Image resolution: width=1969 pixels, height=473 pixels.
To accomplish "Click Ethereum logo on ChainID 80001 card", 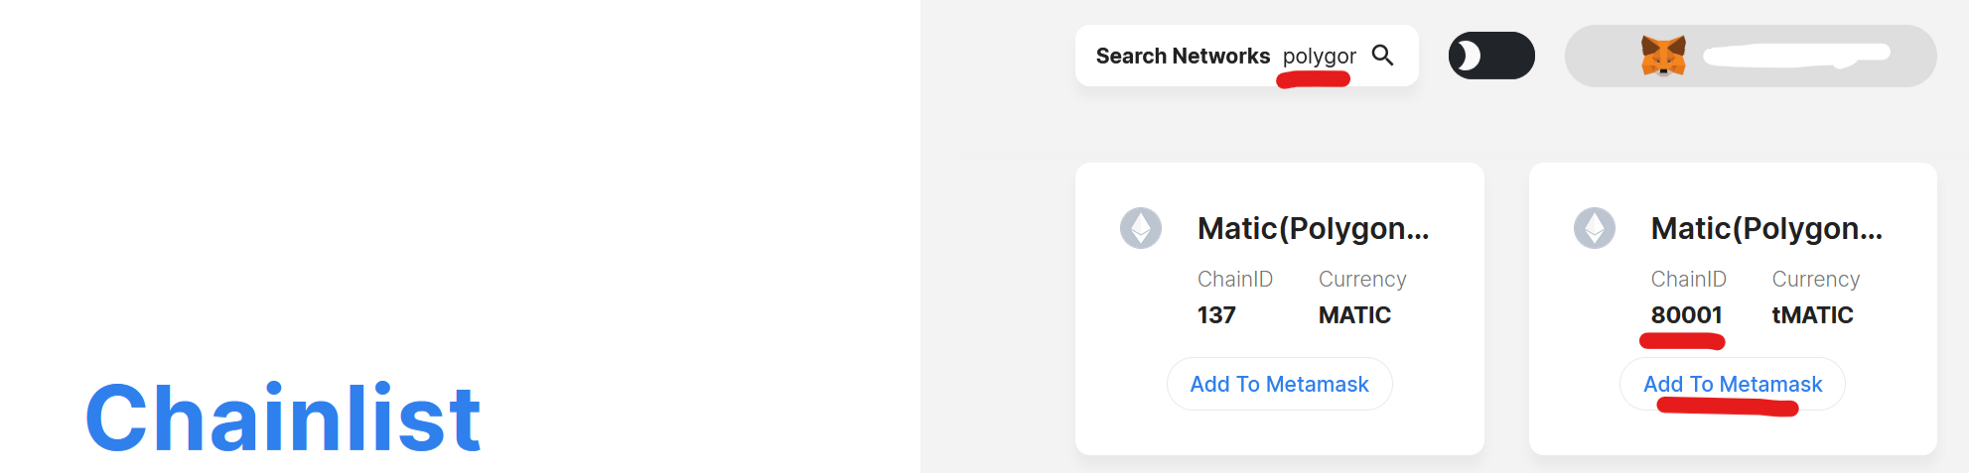I will click(x=1594, y=228).
